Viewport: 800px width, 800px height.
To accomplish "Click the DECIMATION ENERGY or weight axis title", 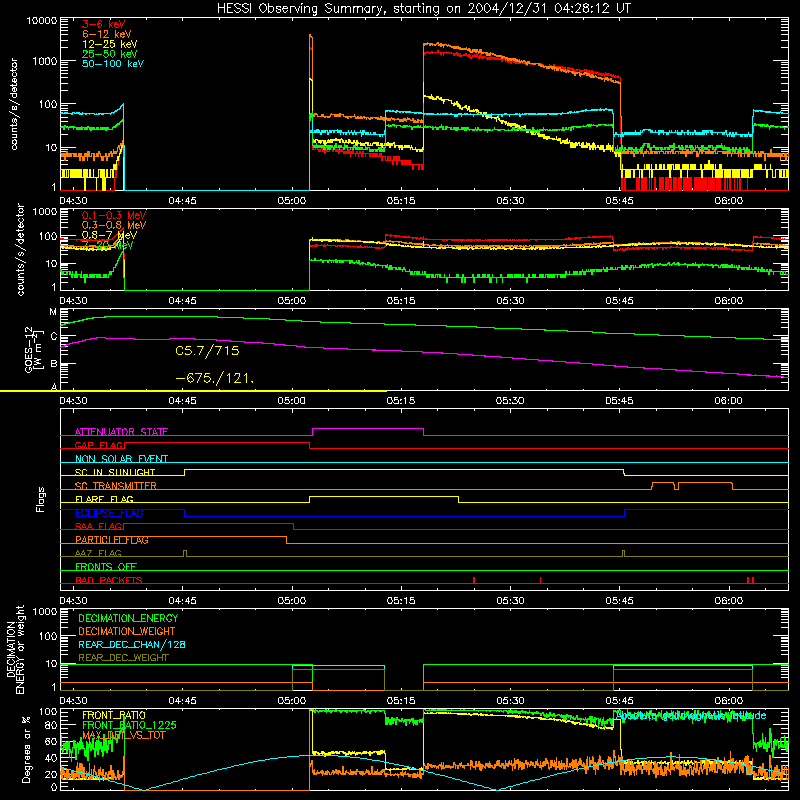I will [x=15, y=649].
